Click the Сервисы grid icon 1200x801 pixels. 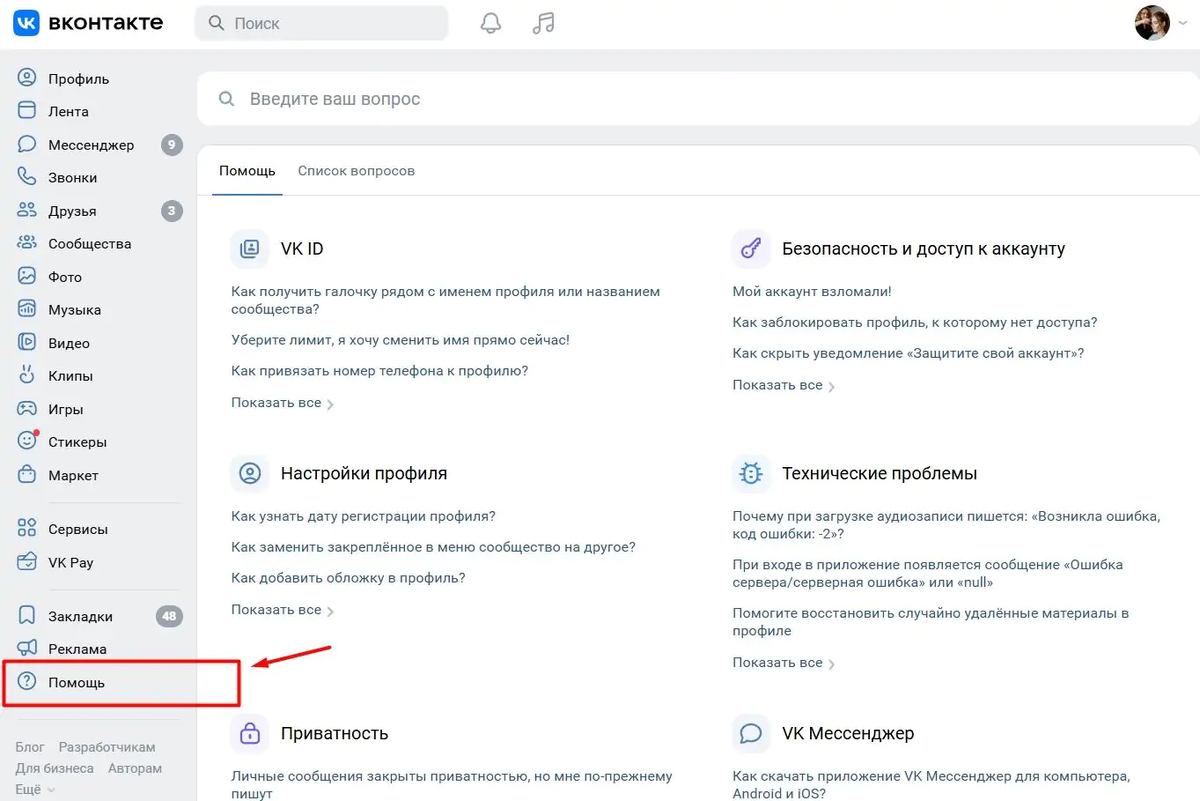(27, 529)
